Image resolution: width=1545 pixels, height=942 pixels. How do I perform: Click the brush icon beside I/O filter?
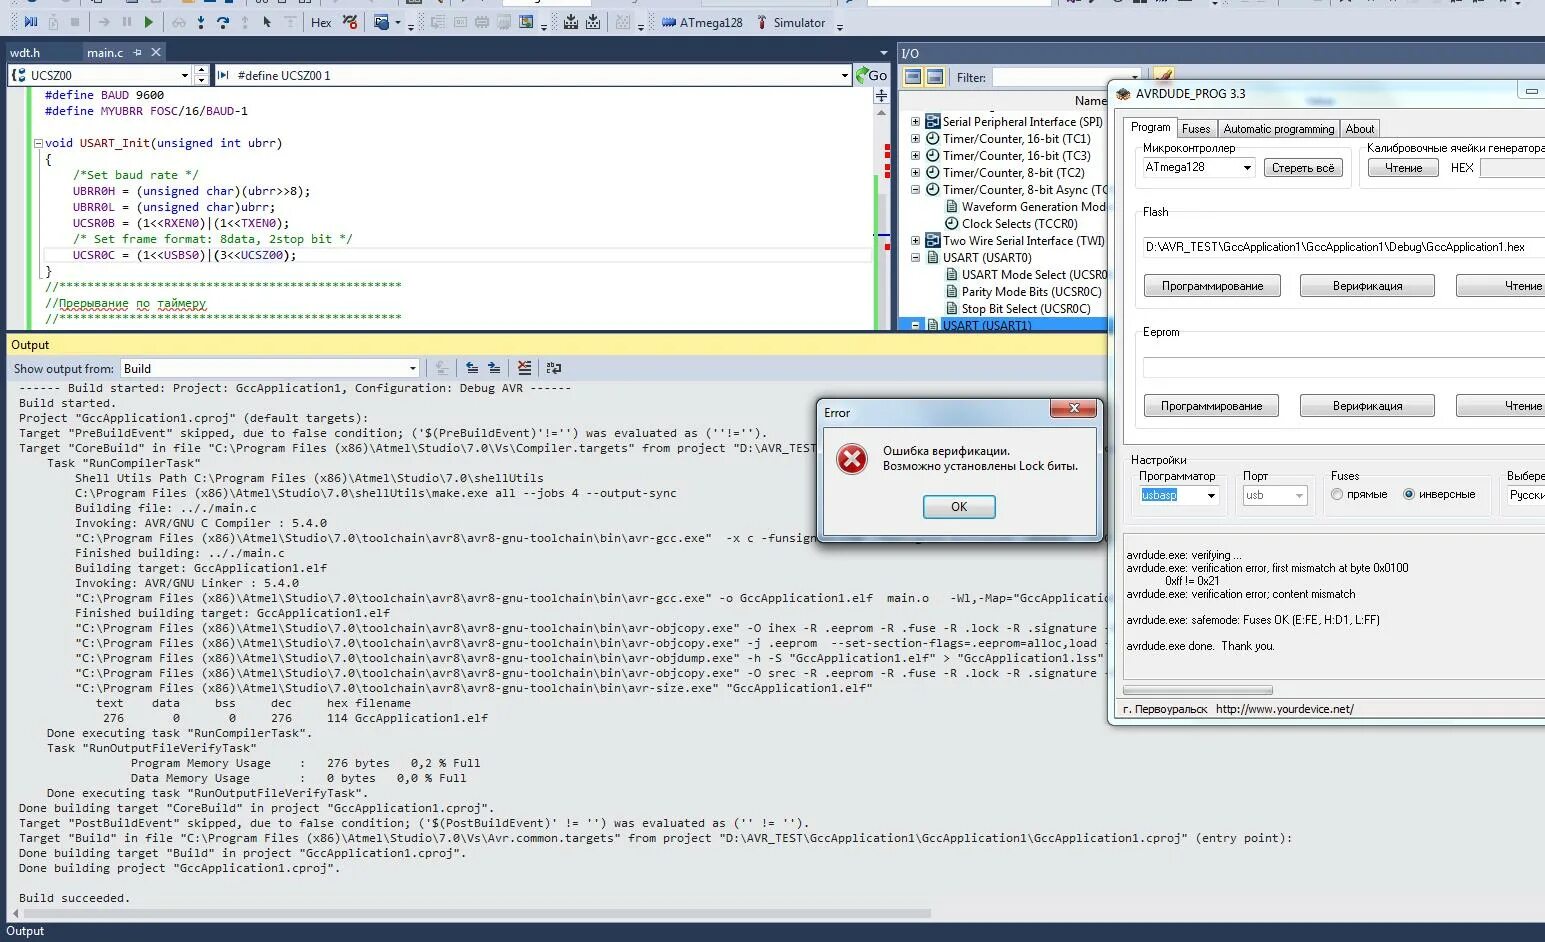coord(1162,75)
